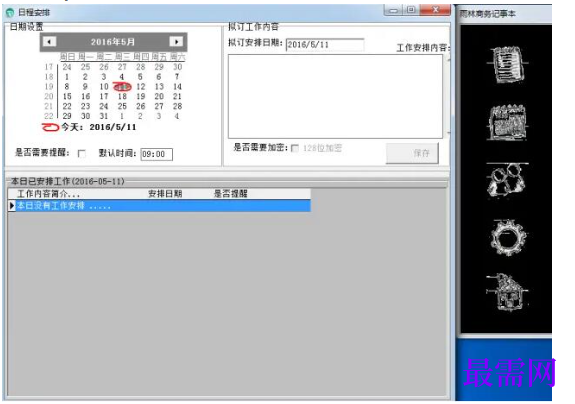Go to next month in calendar
Screen dimensions: 575x404
176,41
